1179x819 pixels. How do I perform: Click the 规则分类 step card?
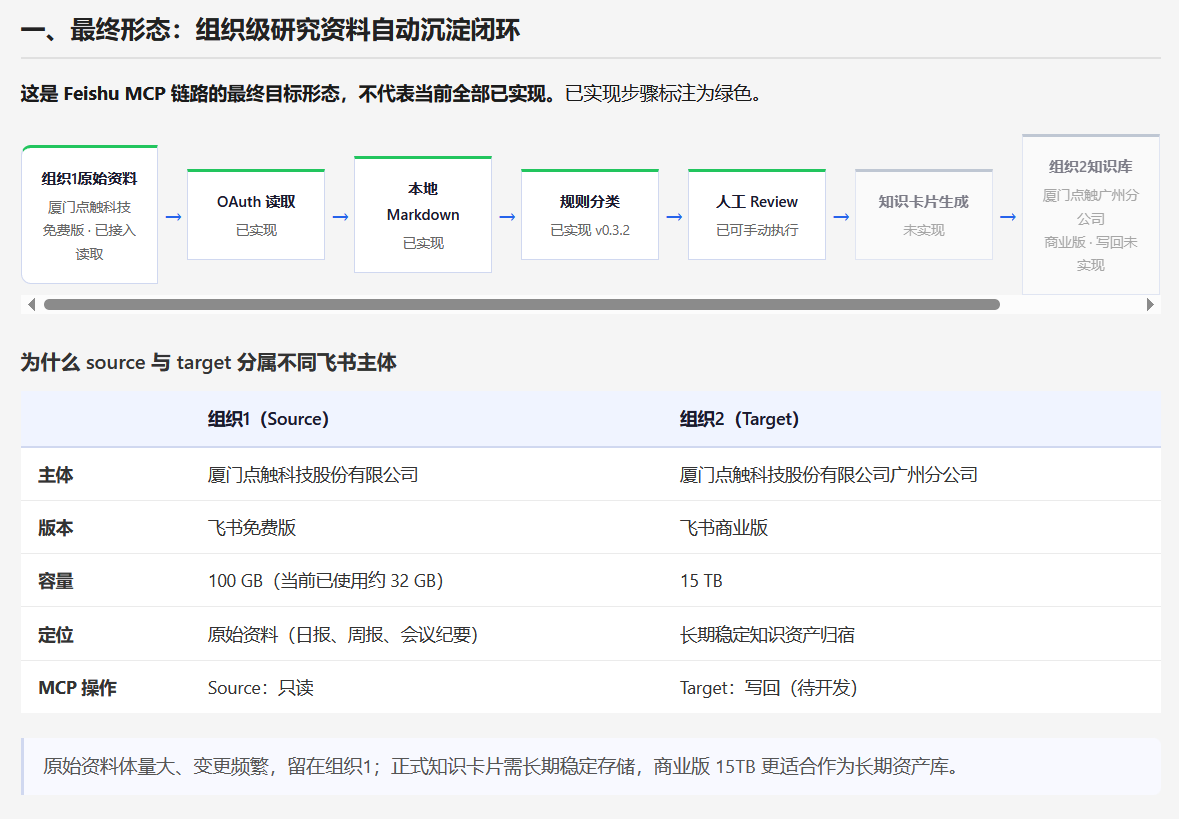coord(590,214)
